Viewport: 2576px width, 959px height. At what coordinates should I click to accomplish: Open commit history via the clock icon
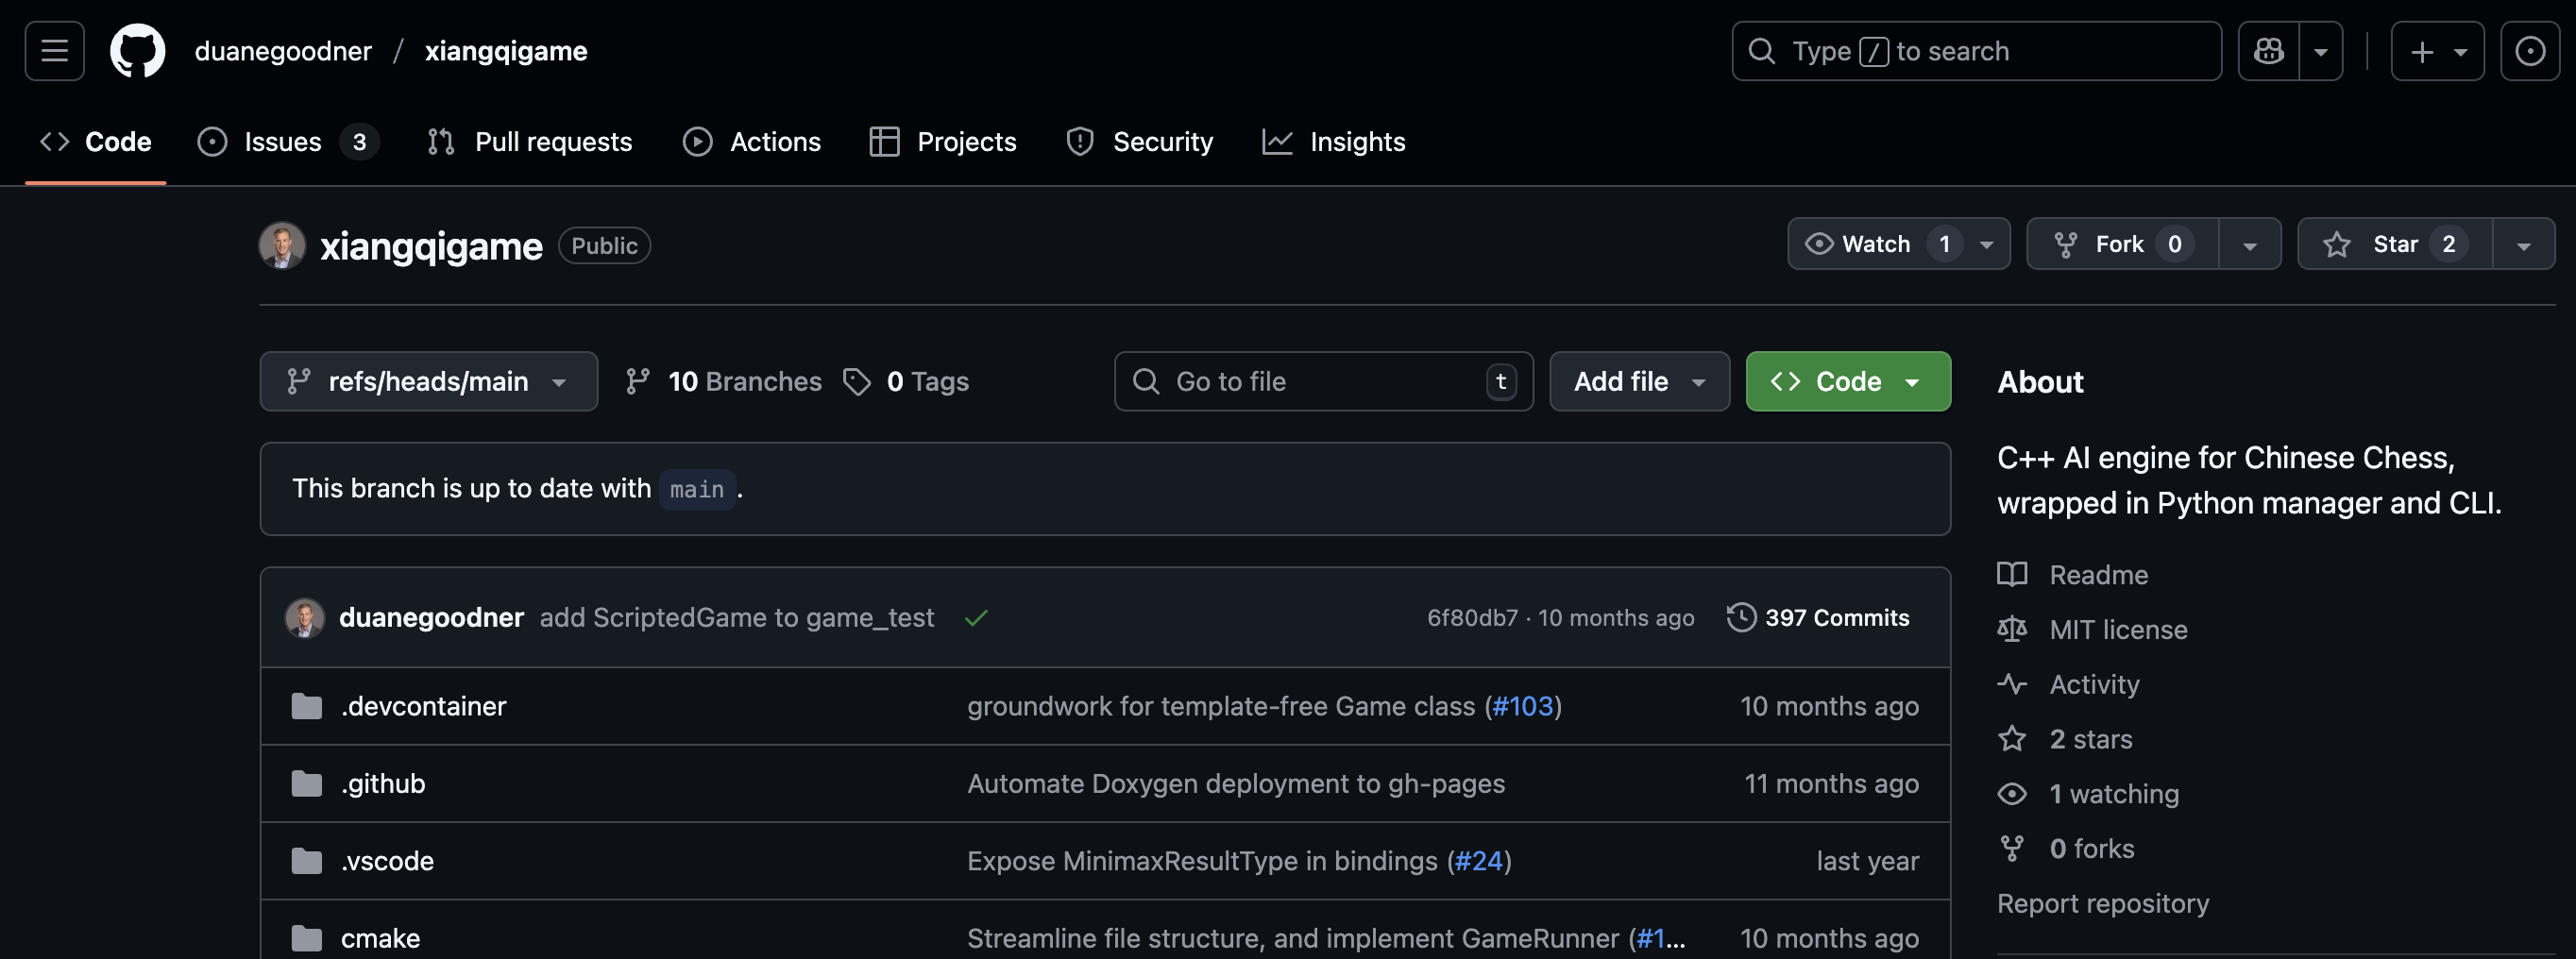[1740, 617]
